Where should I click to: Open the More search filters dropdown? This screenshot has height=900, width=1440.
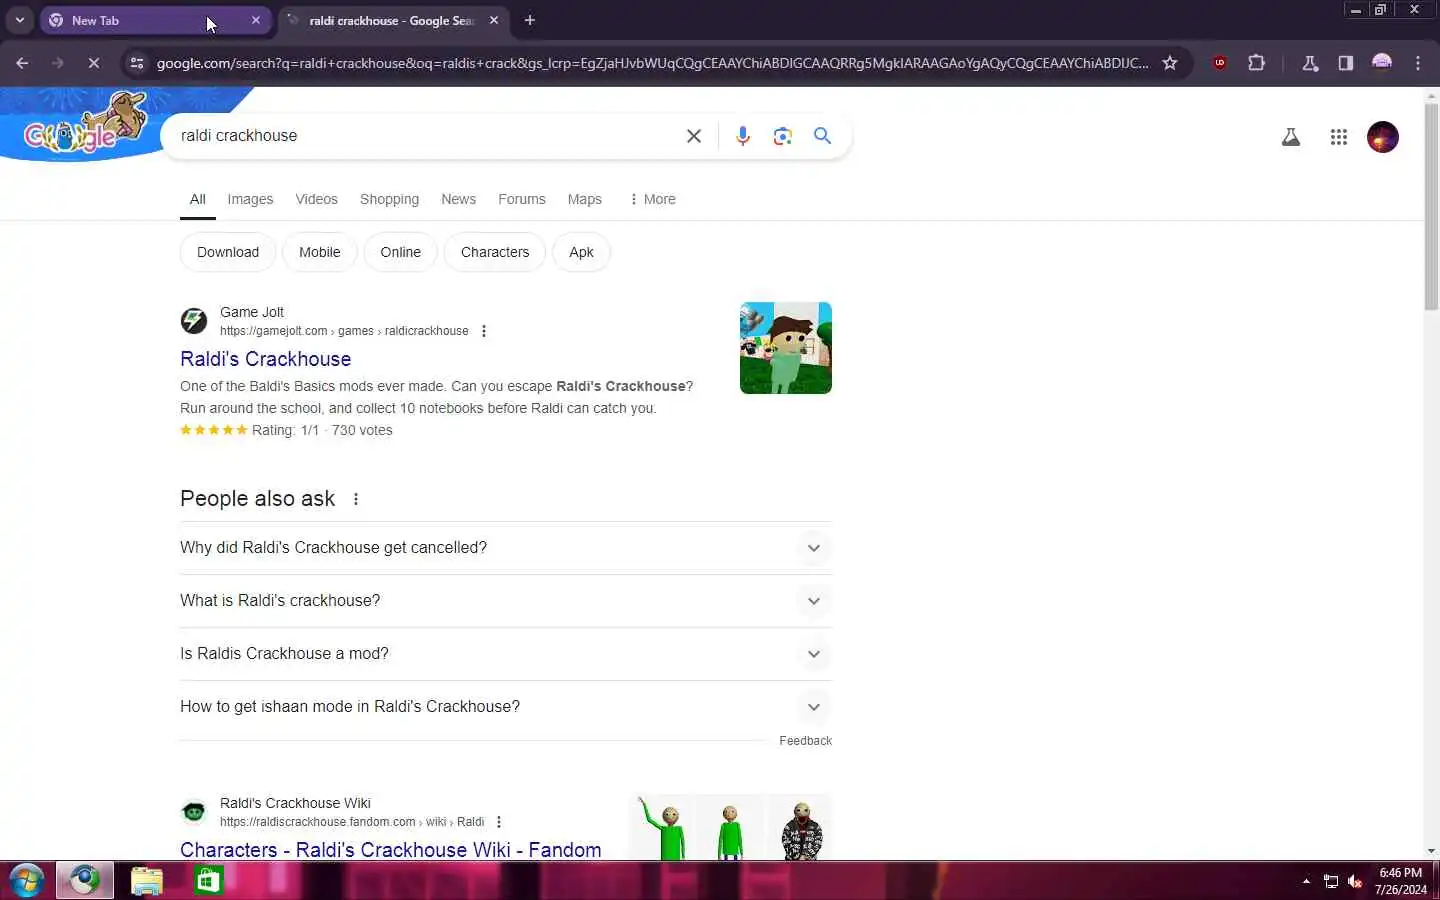point(652,199)
